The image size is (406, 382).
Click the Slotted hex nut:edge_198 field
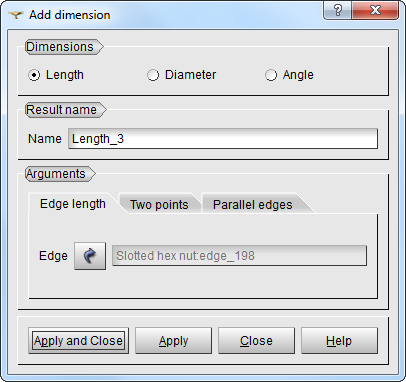point(239,256)
